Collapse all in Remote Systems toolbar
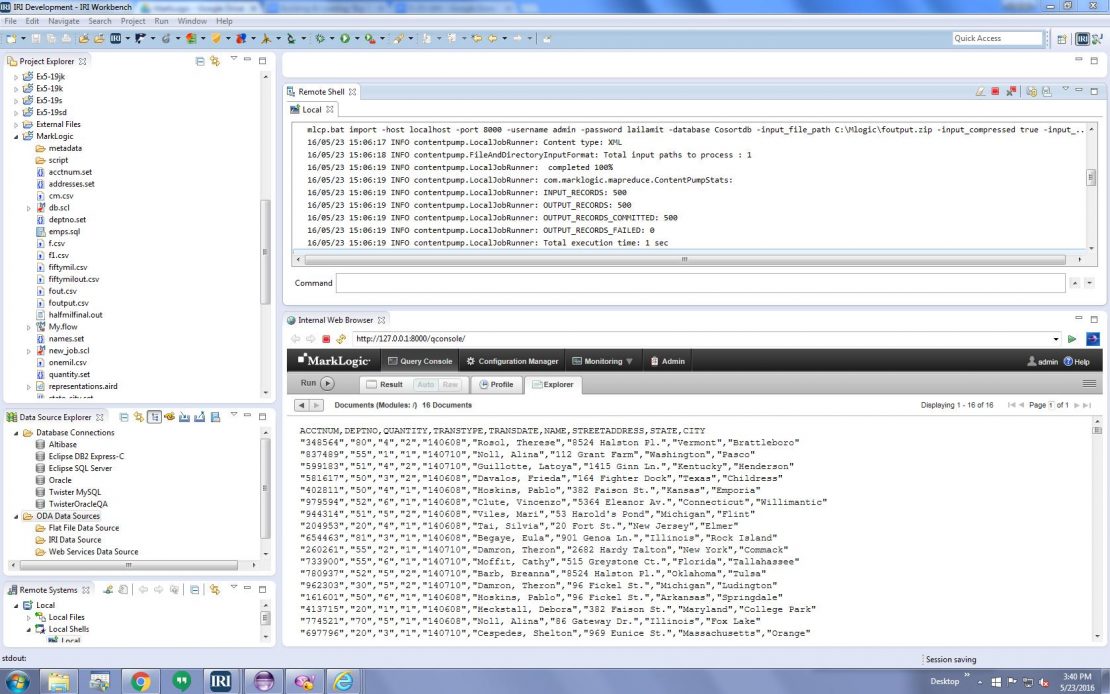The width and height of the screenshot is (1110, 694). (x=195, y=590)
